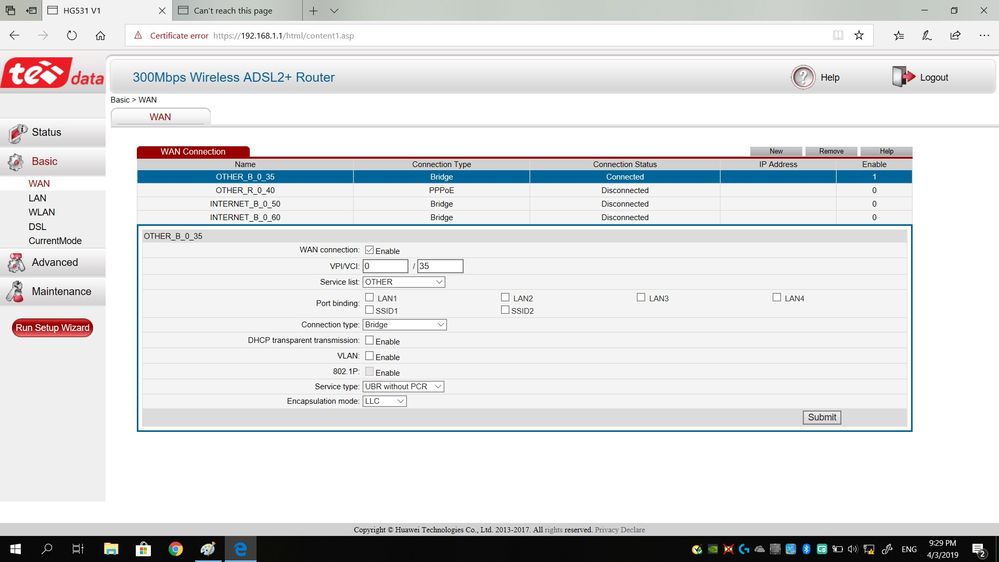Open Google Chrome from the taskbar
The height and width of the screenshot is (562, 999).
click(175, 549)
